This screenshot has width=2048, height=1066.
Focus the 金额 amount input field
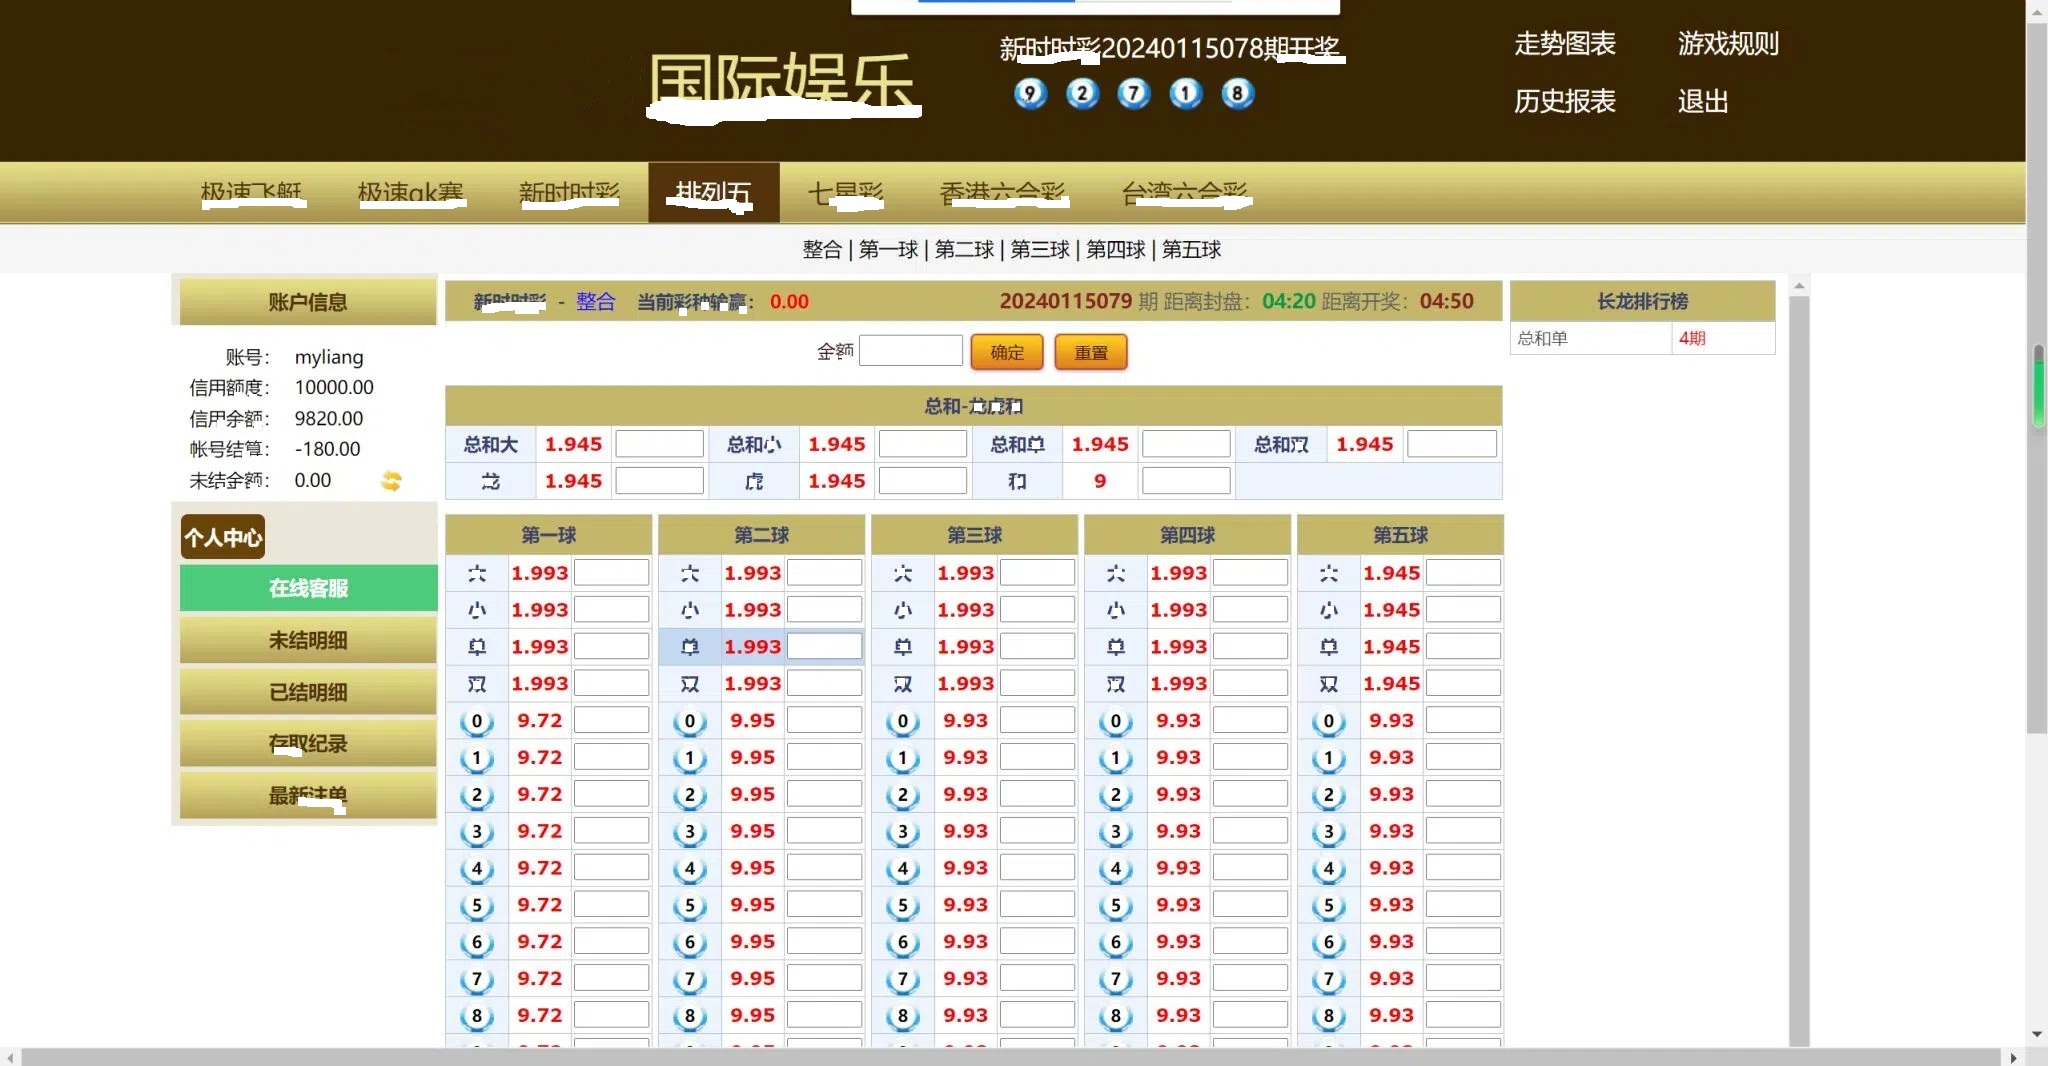(x=911, y=351)
